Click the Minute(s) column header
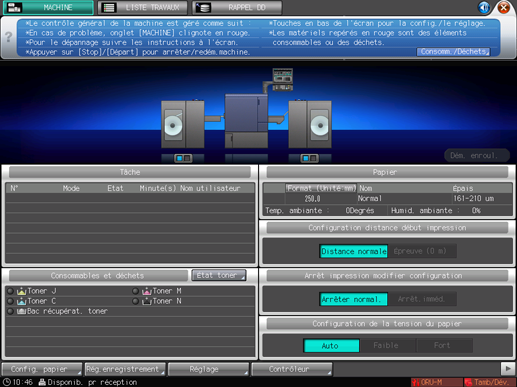The height and width of the screenshot is (387, 517). tap(158, 188)
